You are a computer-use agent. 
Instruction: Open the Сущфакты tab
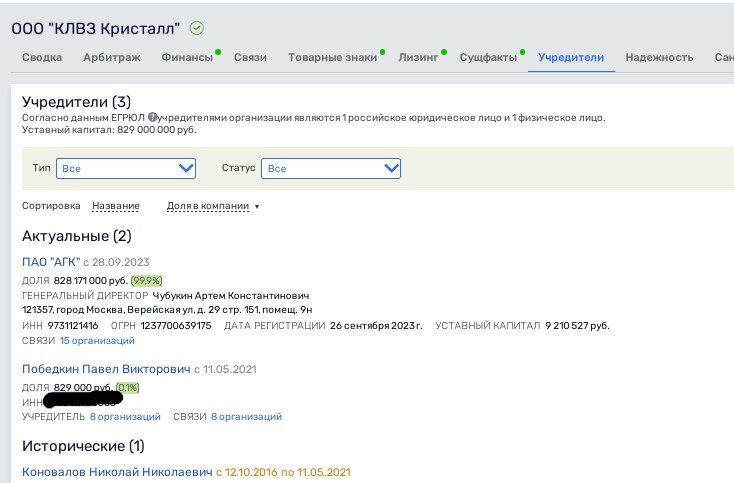click(488, 57)
